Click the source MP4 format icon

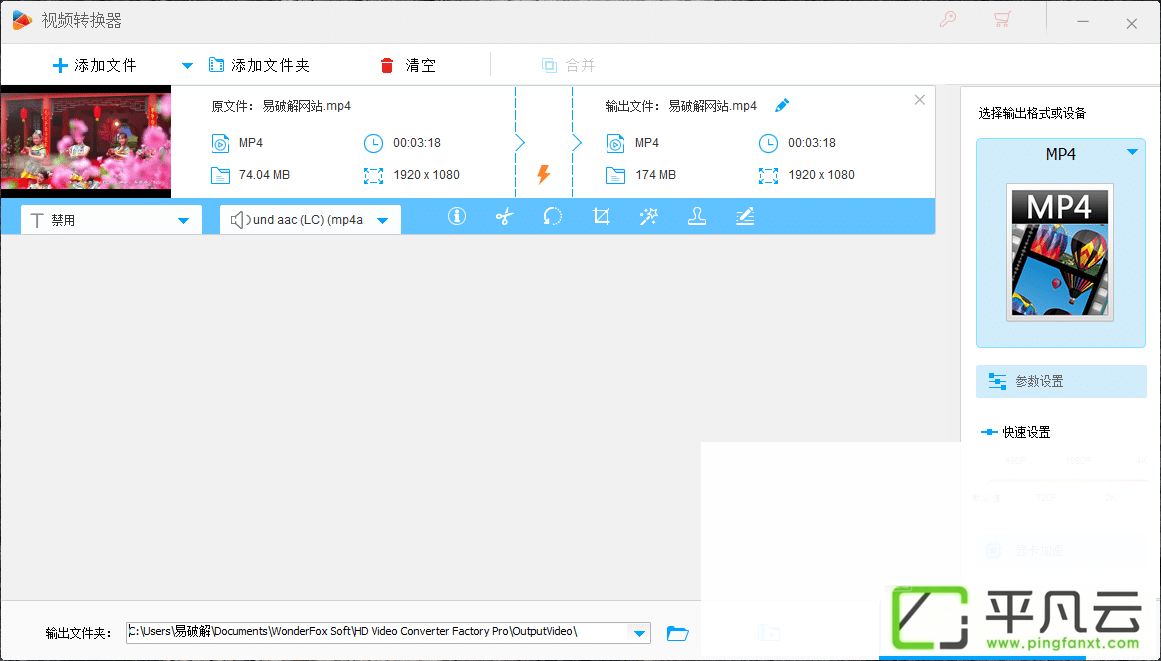coord(221,143)
